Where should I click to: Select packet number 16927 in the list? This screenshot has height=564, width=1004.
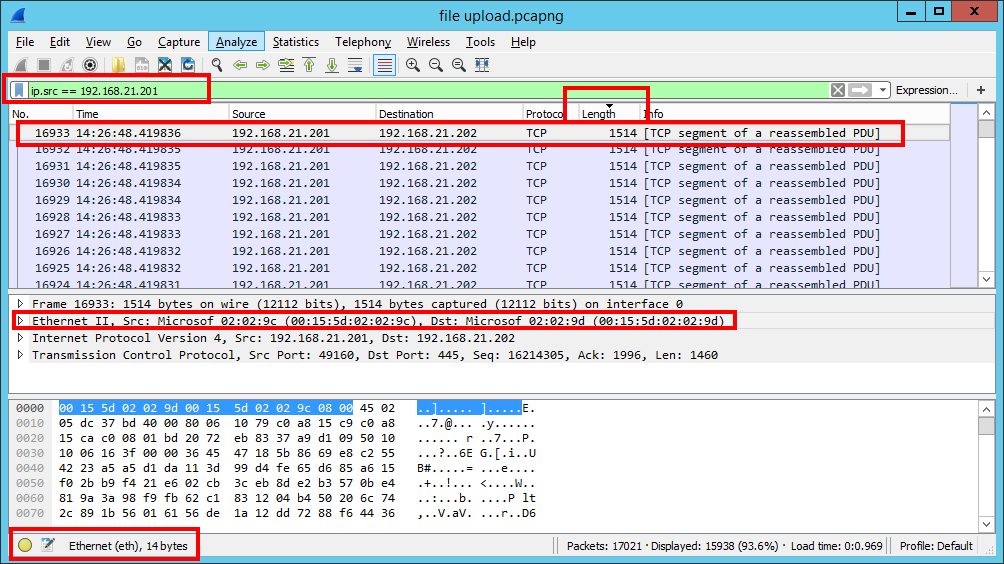click(479, 234)
